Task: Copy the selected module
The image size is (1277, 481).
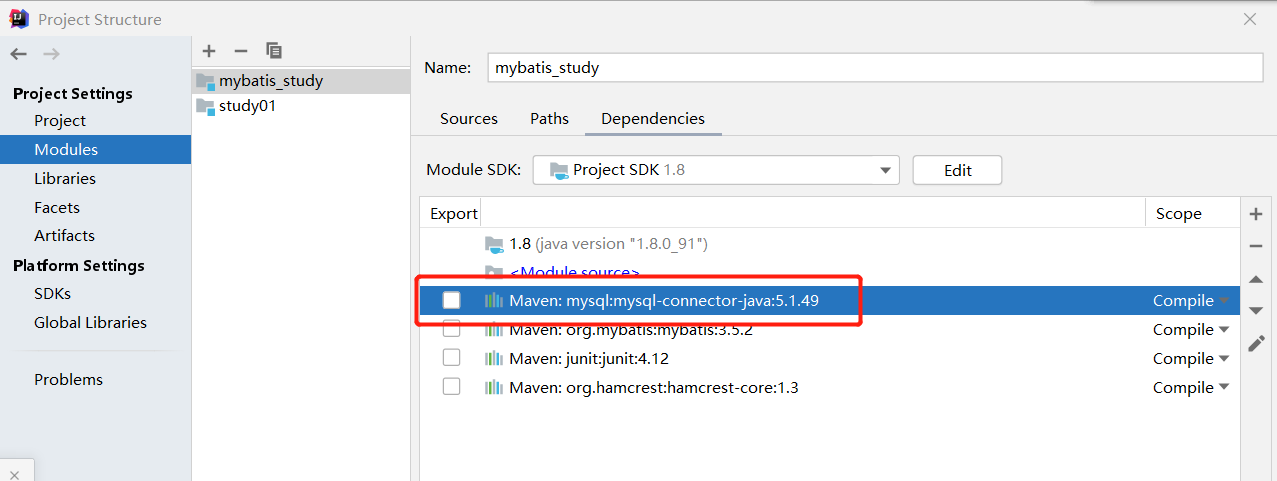Action: coord(274,51)
